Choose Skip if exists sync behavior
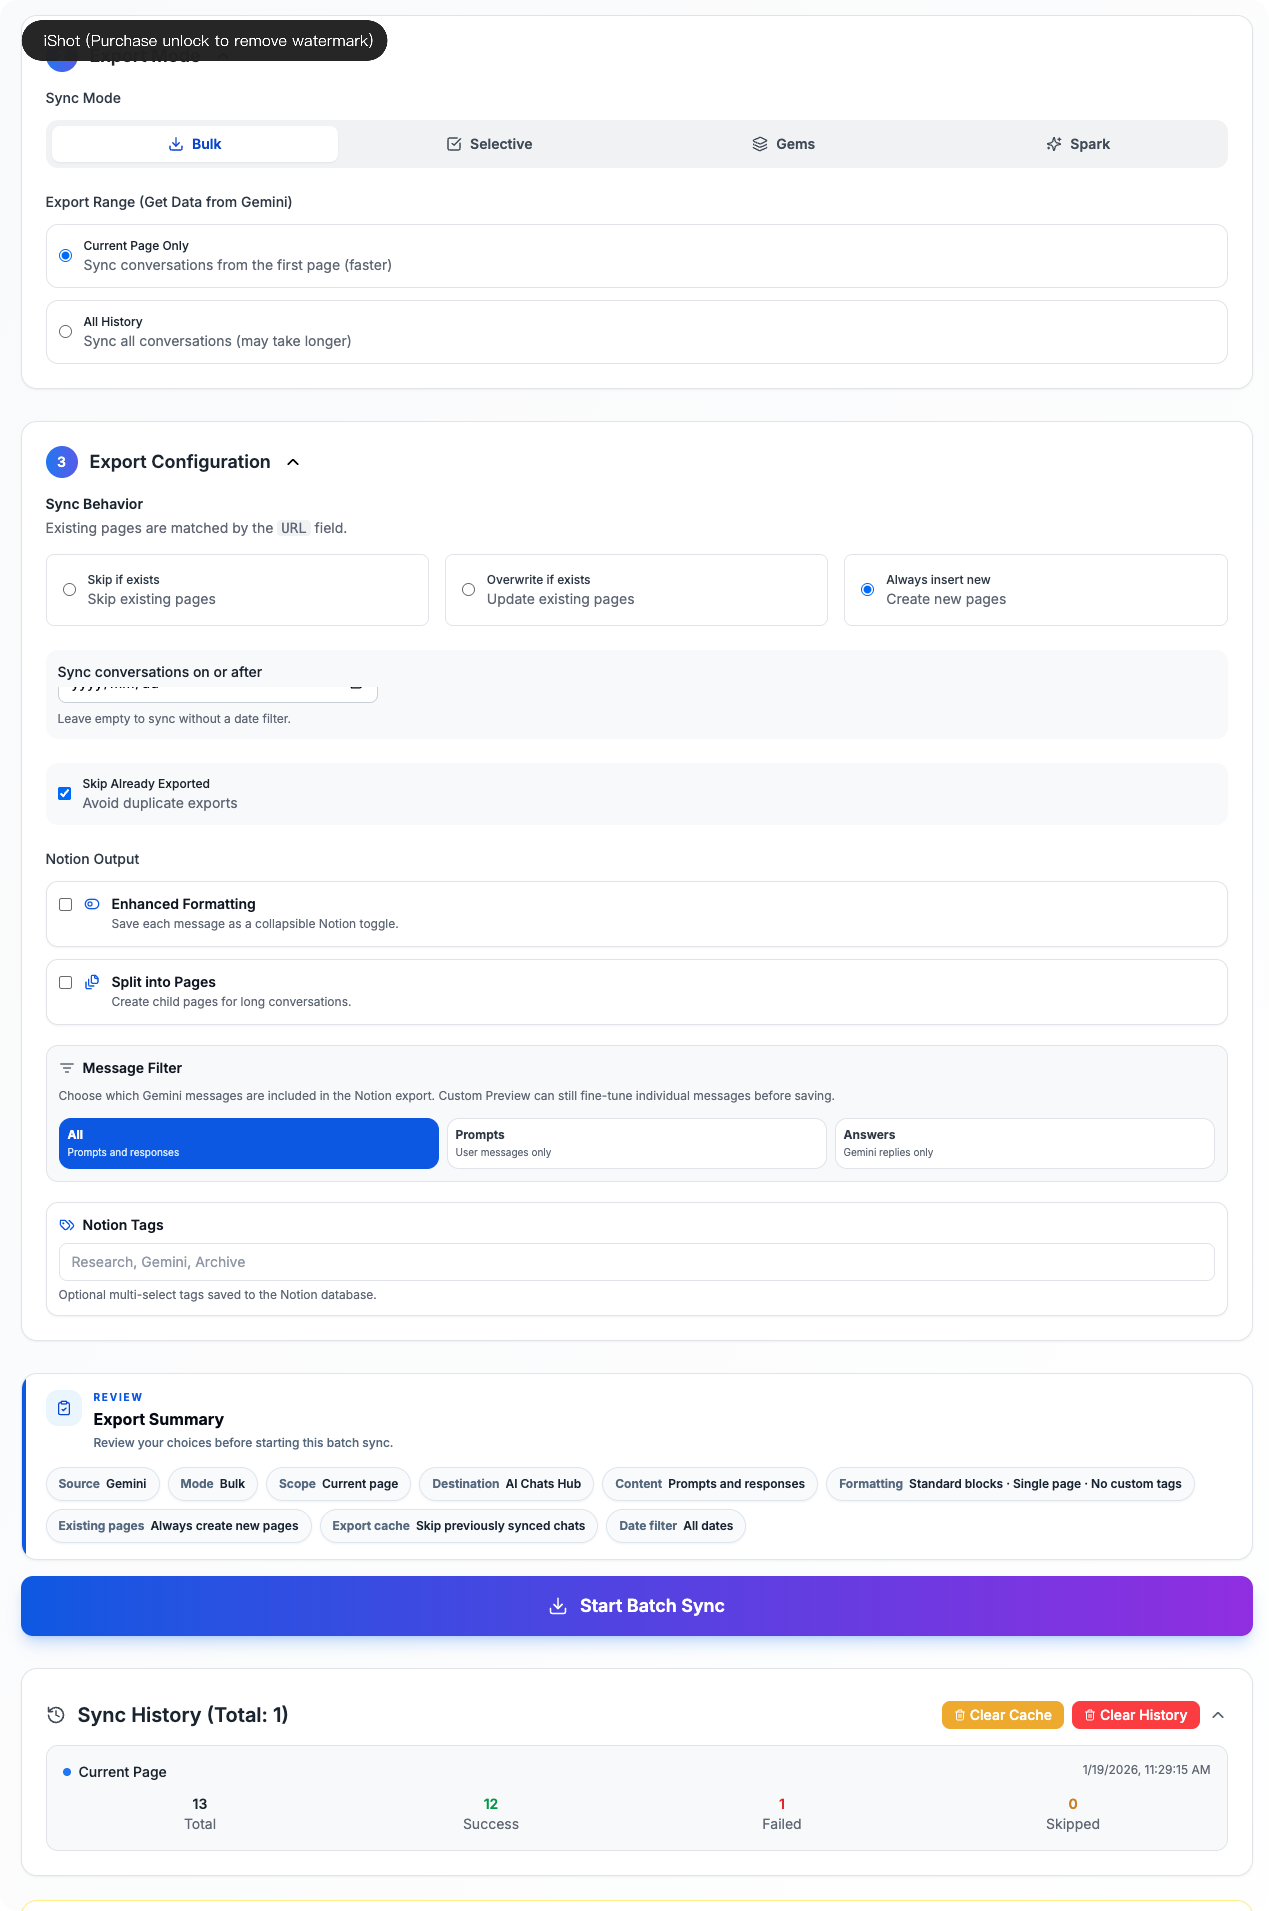 pyautogui.click(x=70, y=590)
